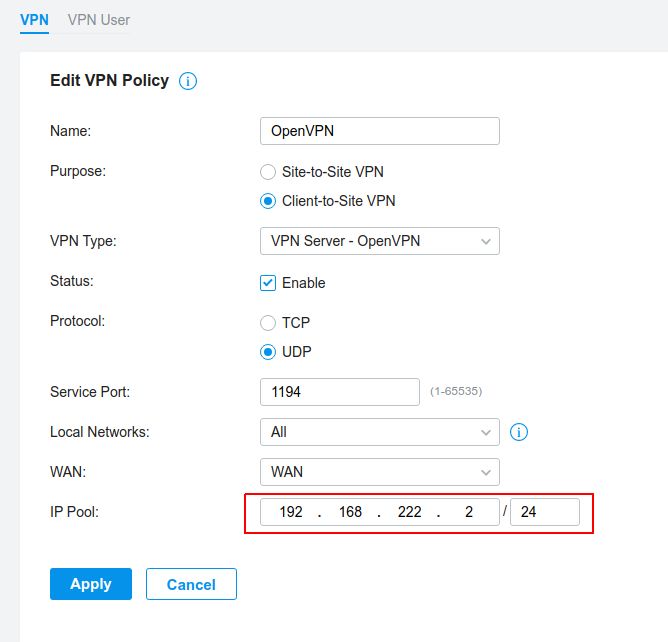Select the VPN tab
Image resolution: width=668 pixels, height=642 pixels.
click(34, 20)
